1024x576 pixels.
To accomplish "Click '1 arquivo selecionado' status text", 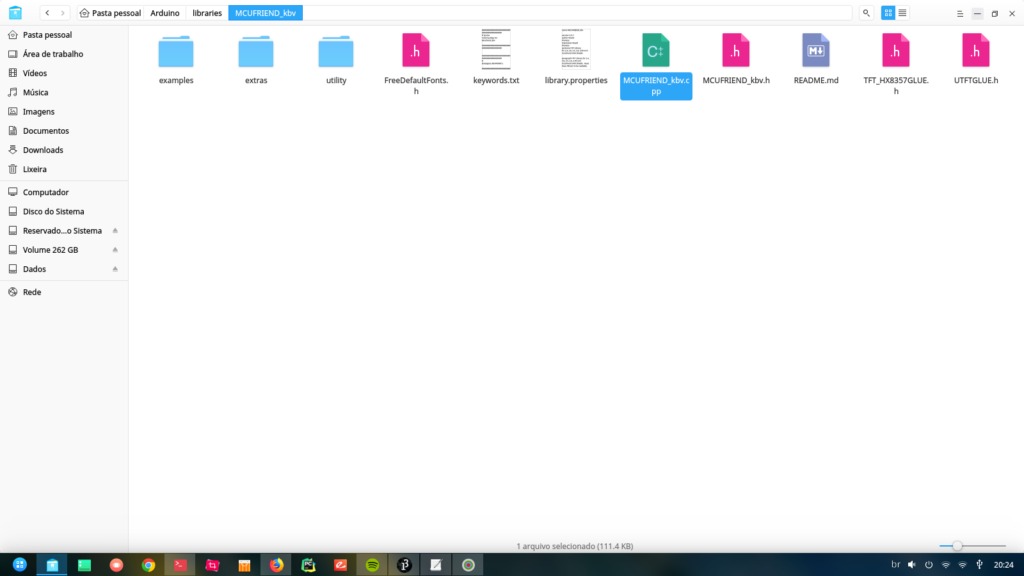I will [574, 546].
